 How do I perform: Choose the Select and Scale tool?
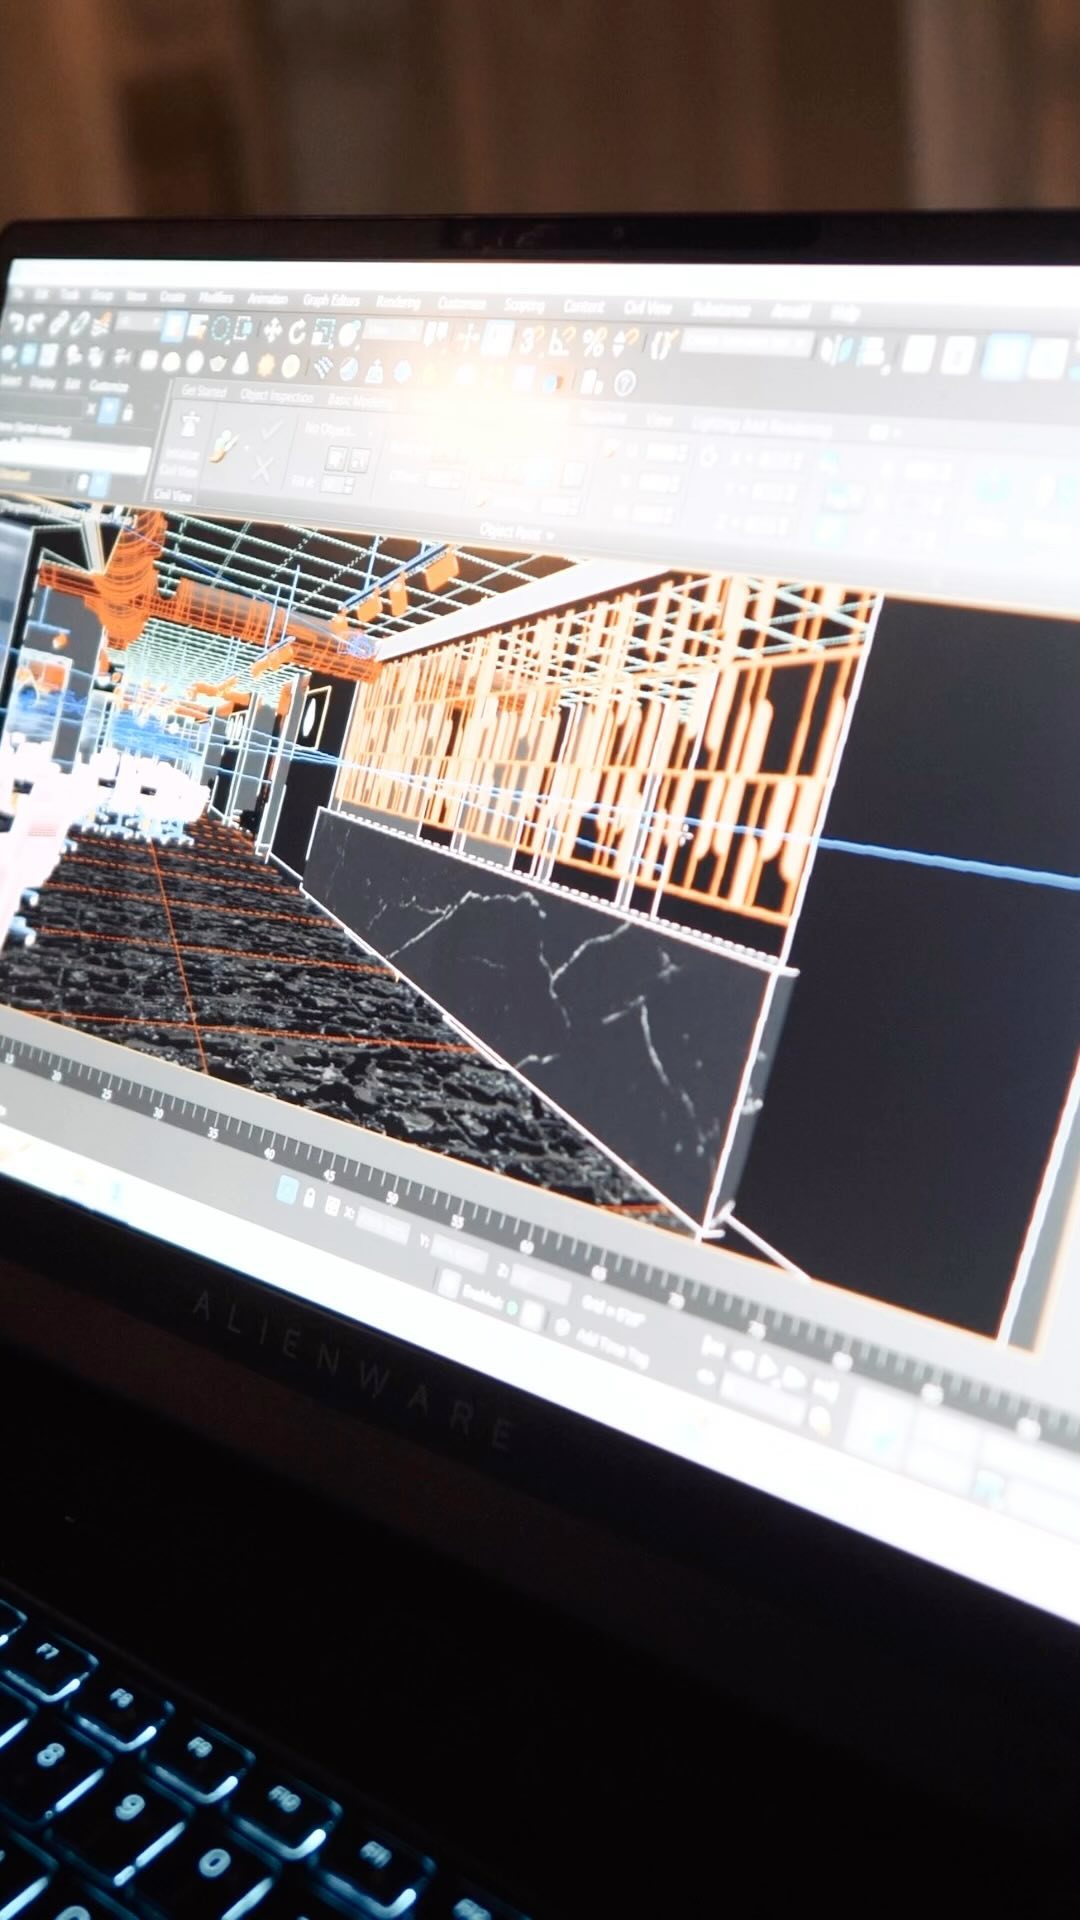(x=323, y=333)
